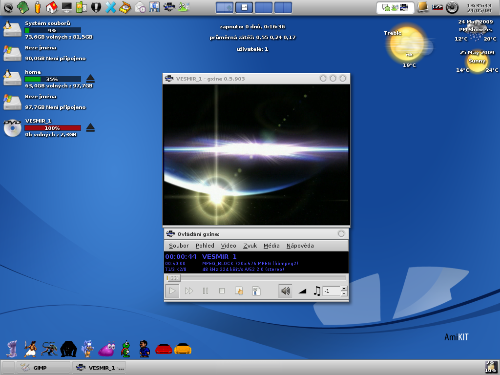Eject the home partition
The width and height of the screenshot is (500, 375).
point(90,79)
